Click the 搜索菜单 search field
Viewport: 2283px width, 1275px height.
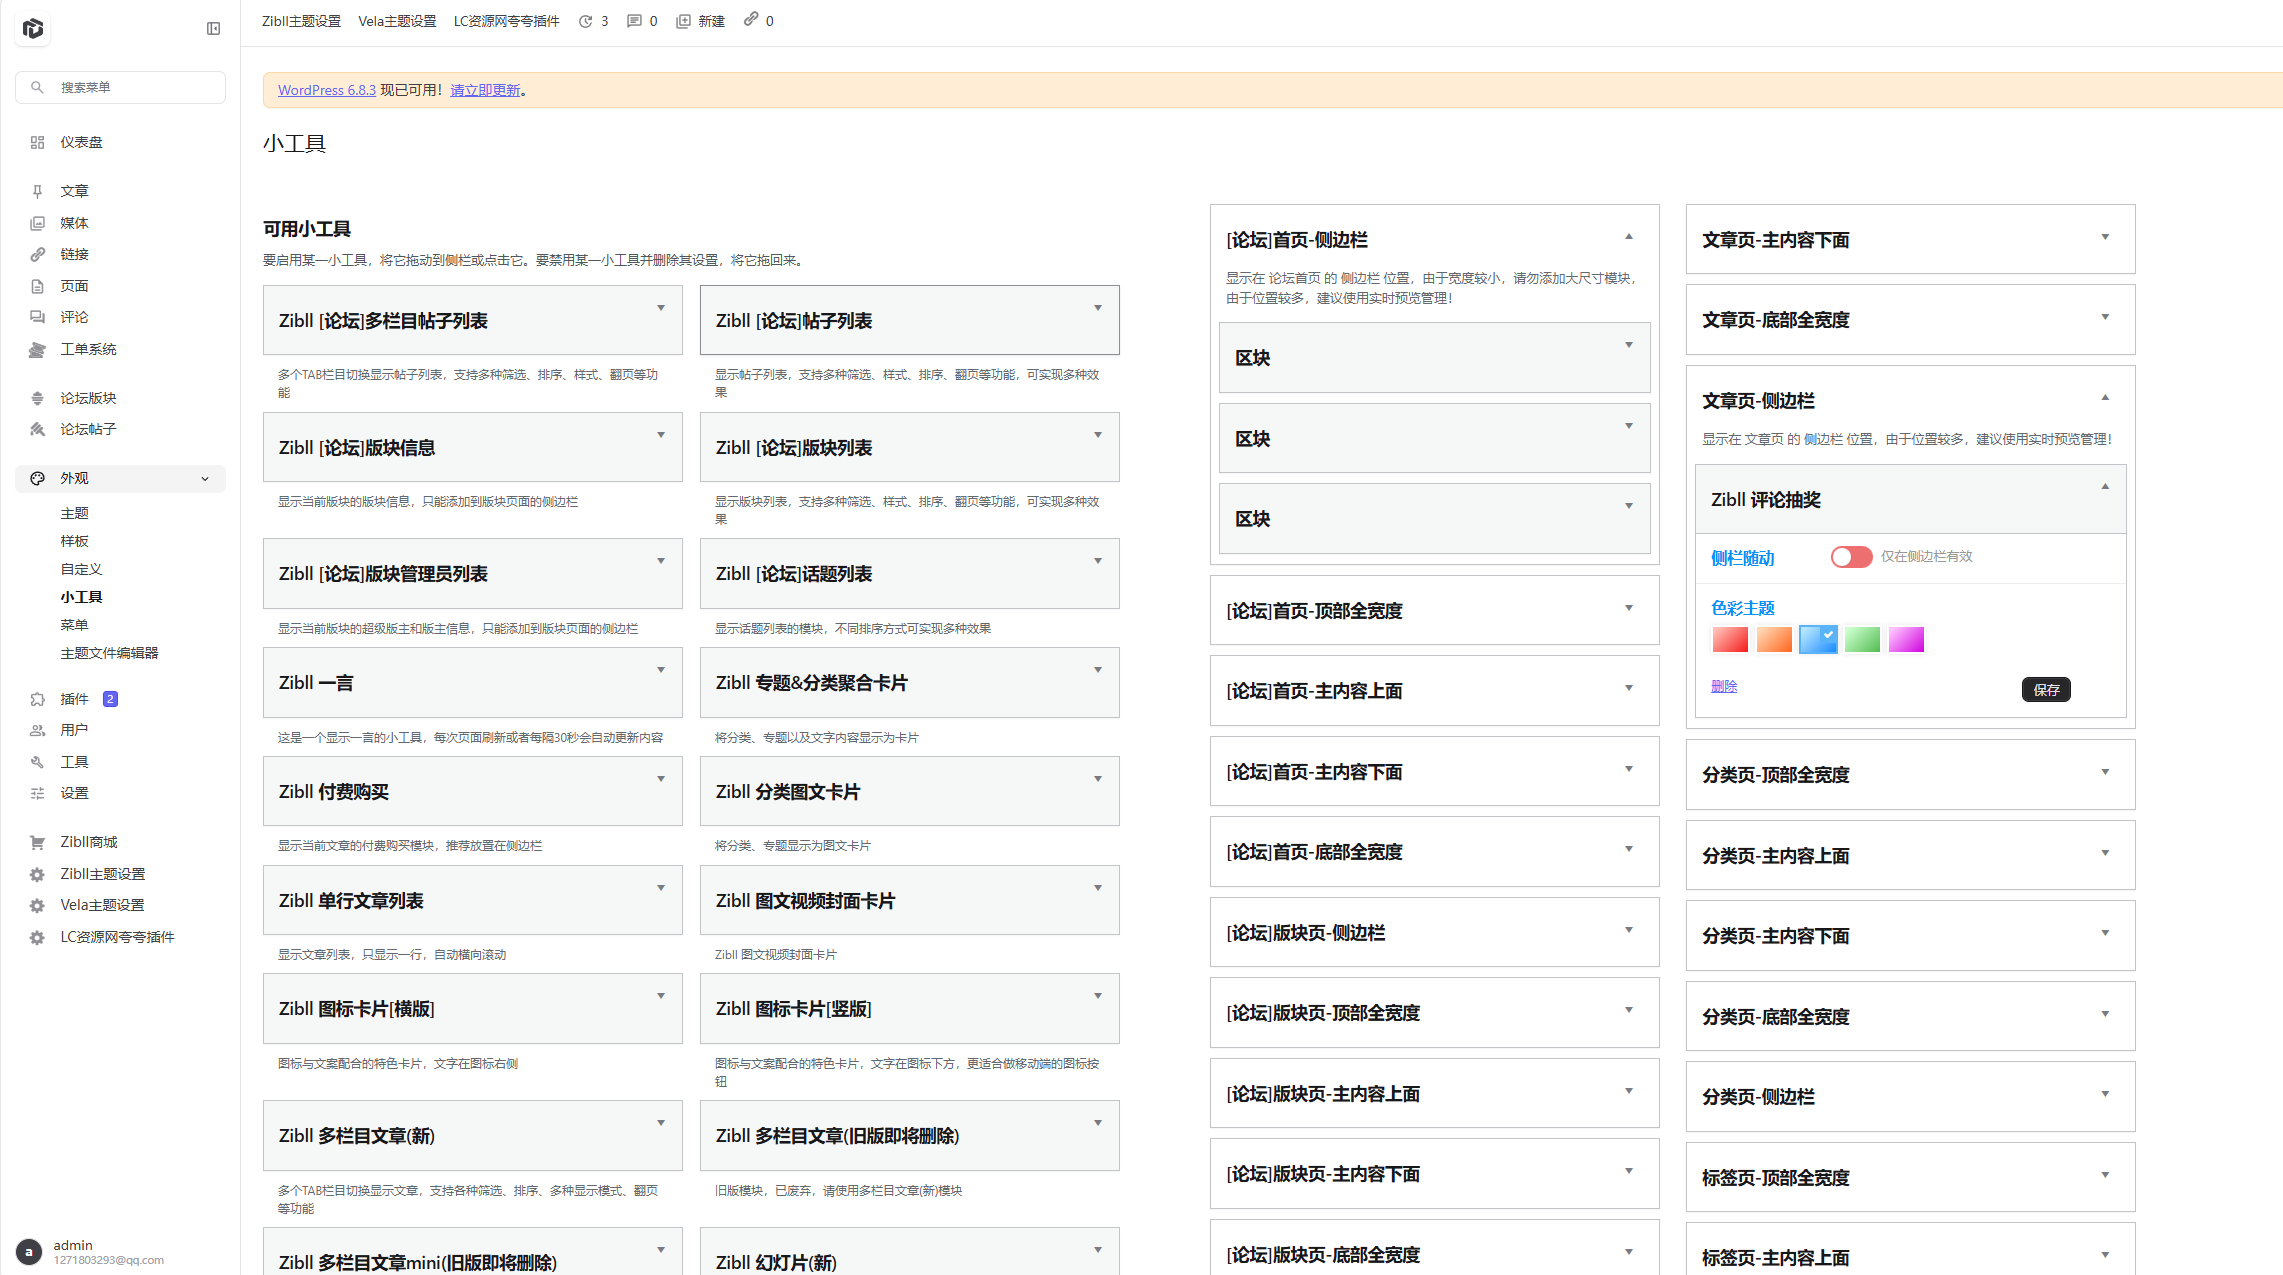121,87
